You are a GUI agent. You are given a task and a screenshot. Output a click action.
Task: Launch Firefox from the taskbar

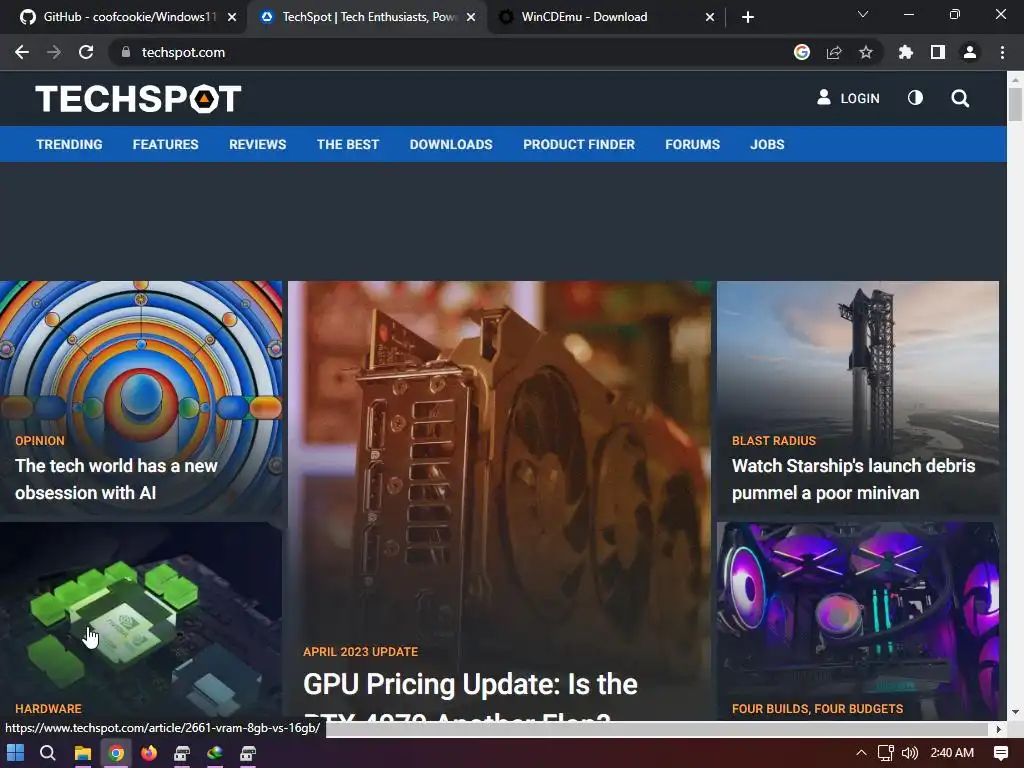tap(150, 753)
